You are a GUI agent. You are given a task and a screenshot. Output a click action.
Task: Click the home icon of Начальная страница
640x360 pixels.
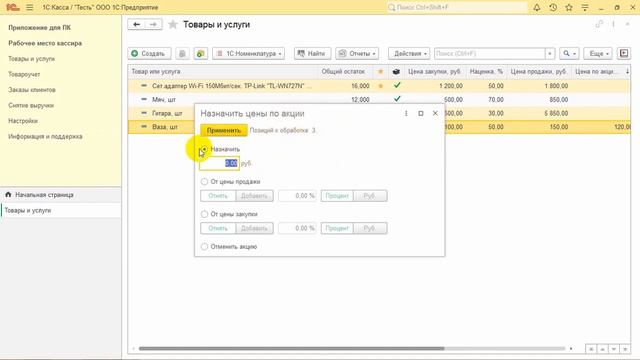click(8, 195)
